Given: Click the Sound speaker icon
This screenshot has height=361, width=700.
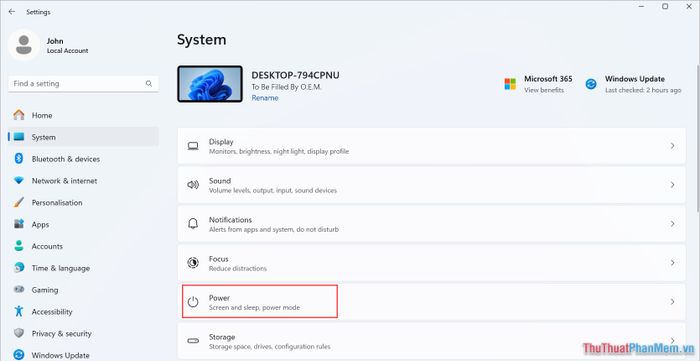Looking at the screenshot, I should [x=193, y=185].
